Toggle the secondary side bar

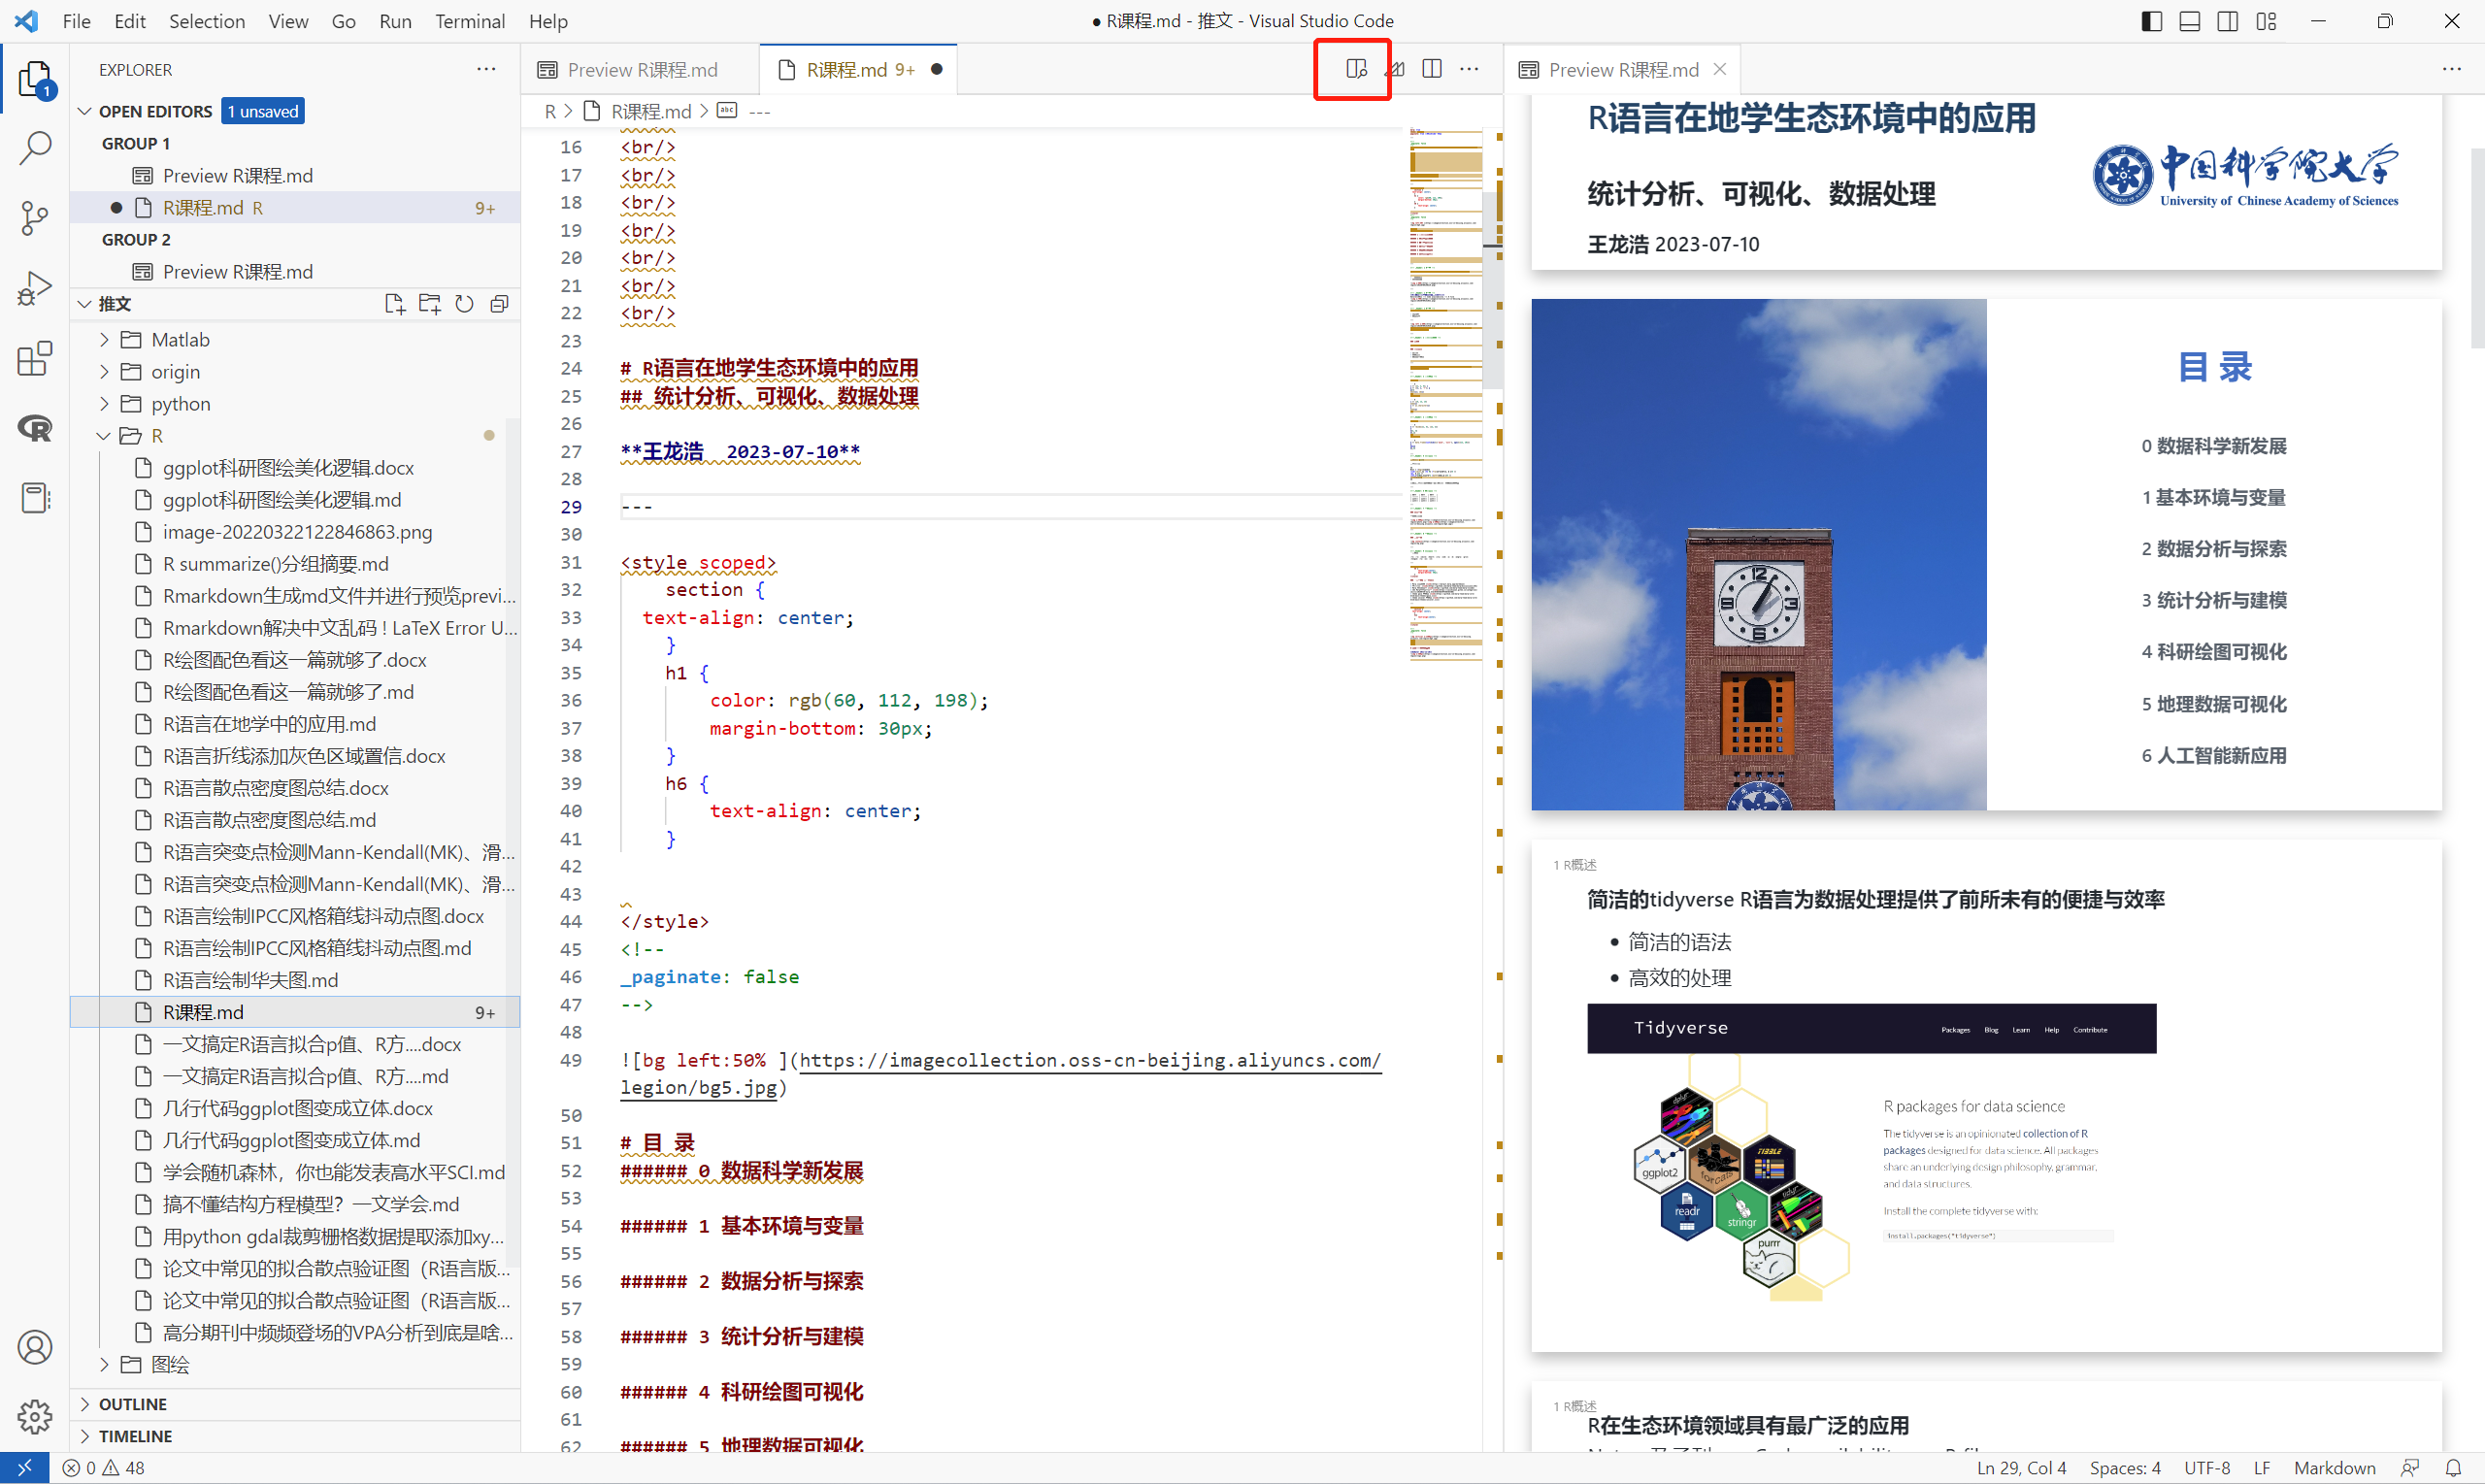(x=2227, y=21)
